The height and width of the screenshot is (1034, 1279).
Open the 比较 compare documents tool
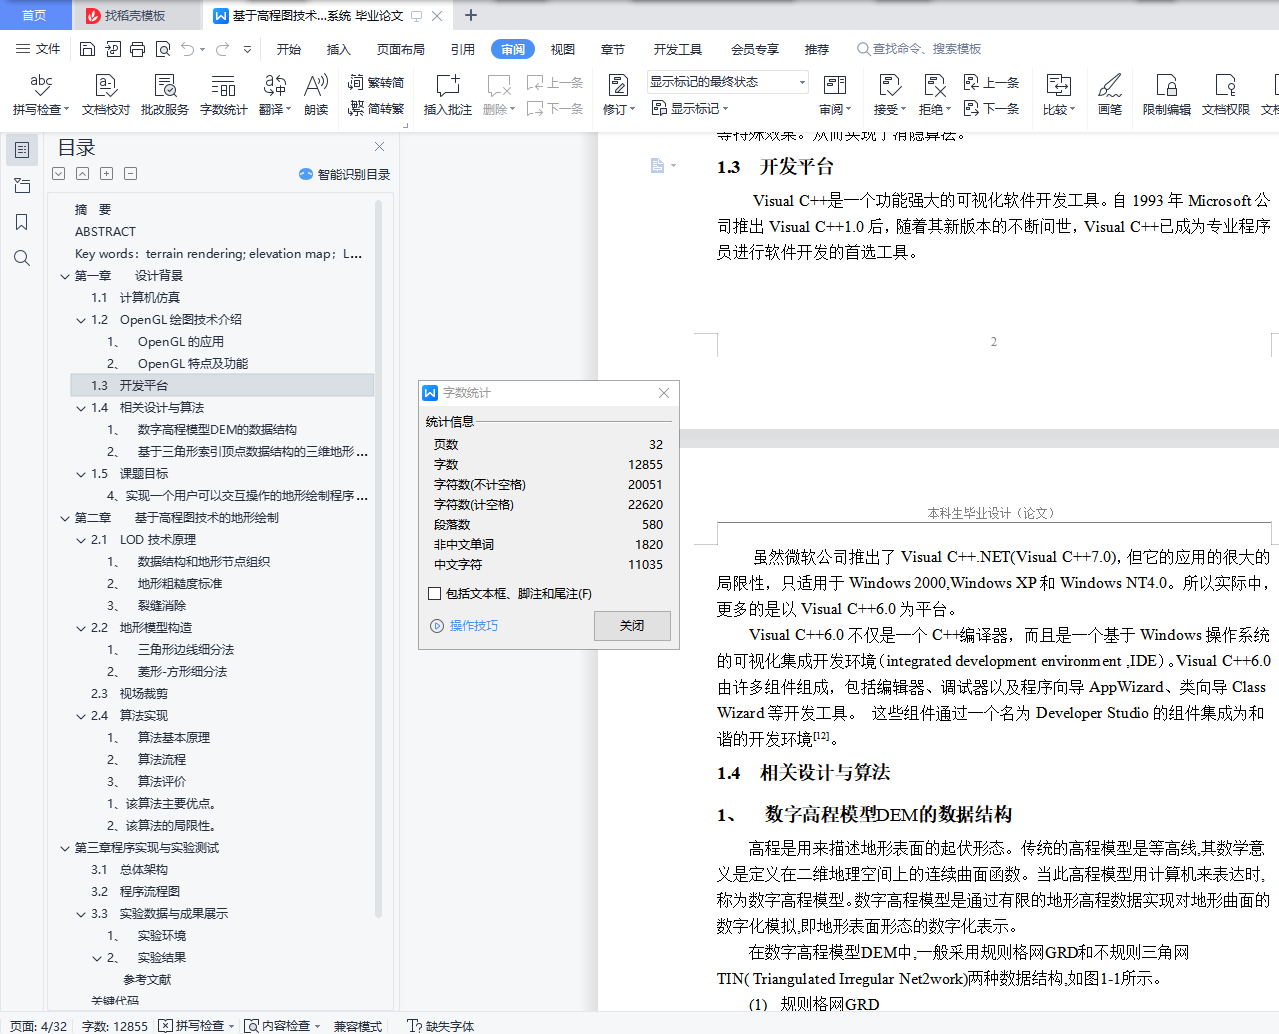point(1058,95)
